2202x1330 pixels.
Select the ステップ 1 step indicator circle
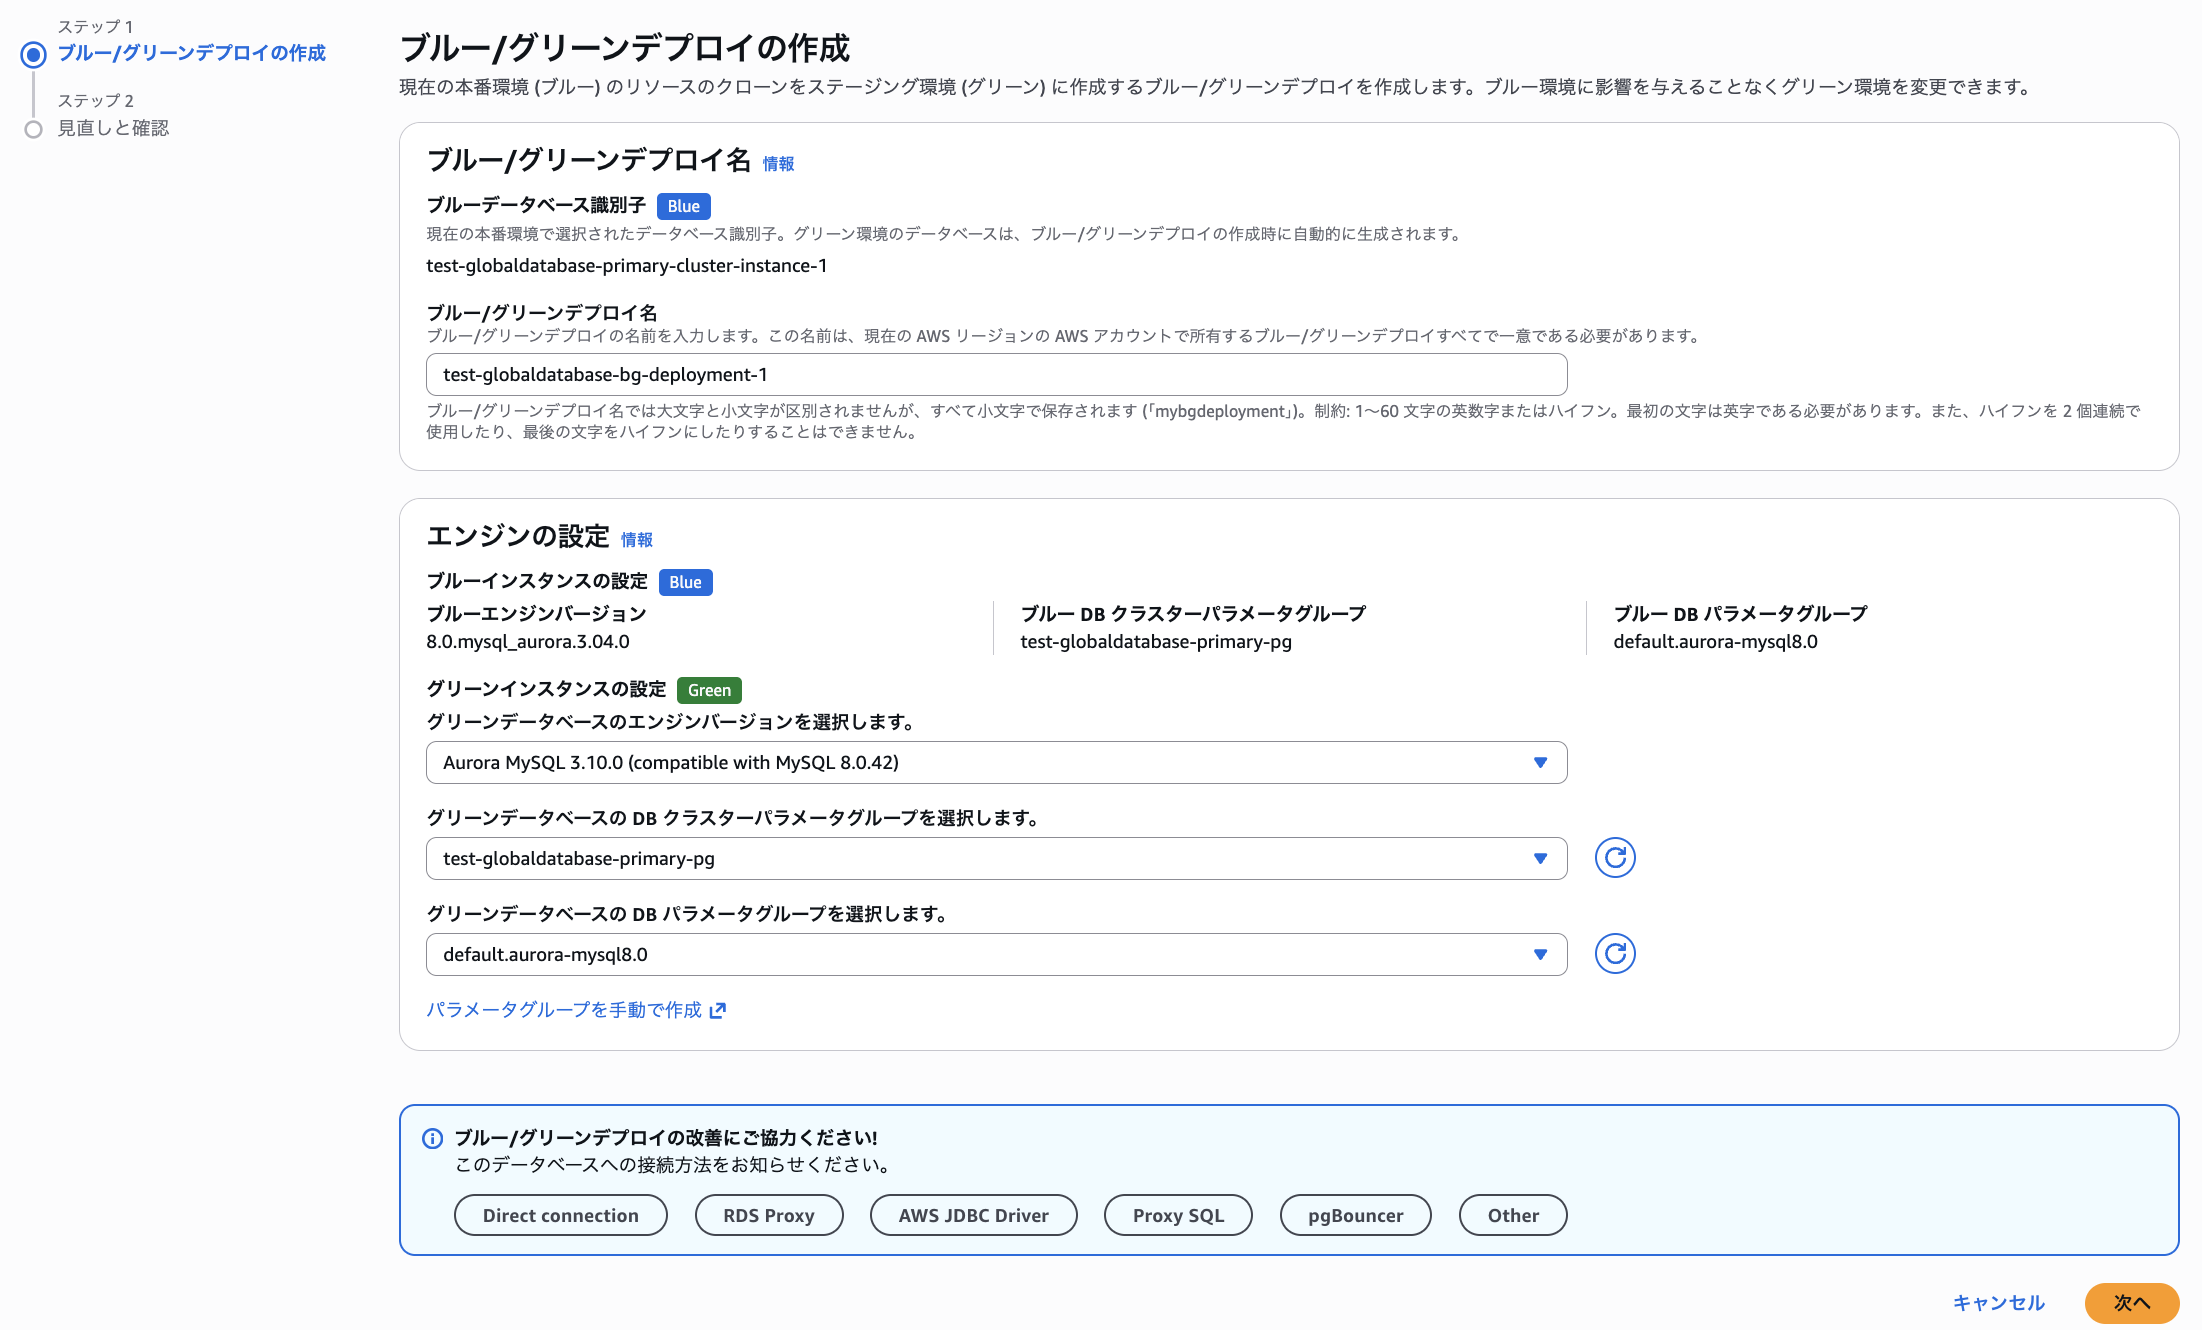33,55
